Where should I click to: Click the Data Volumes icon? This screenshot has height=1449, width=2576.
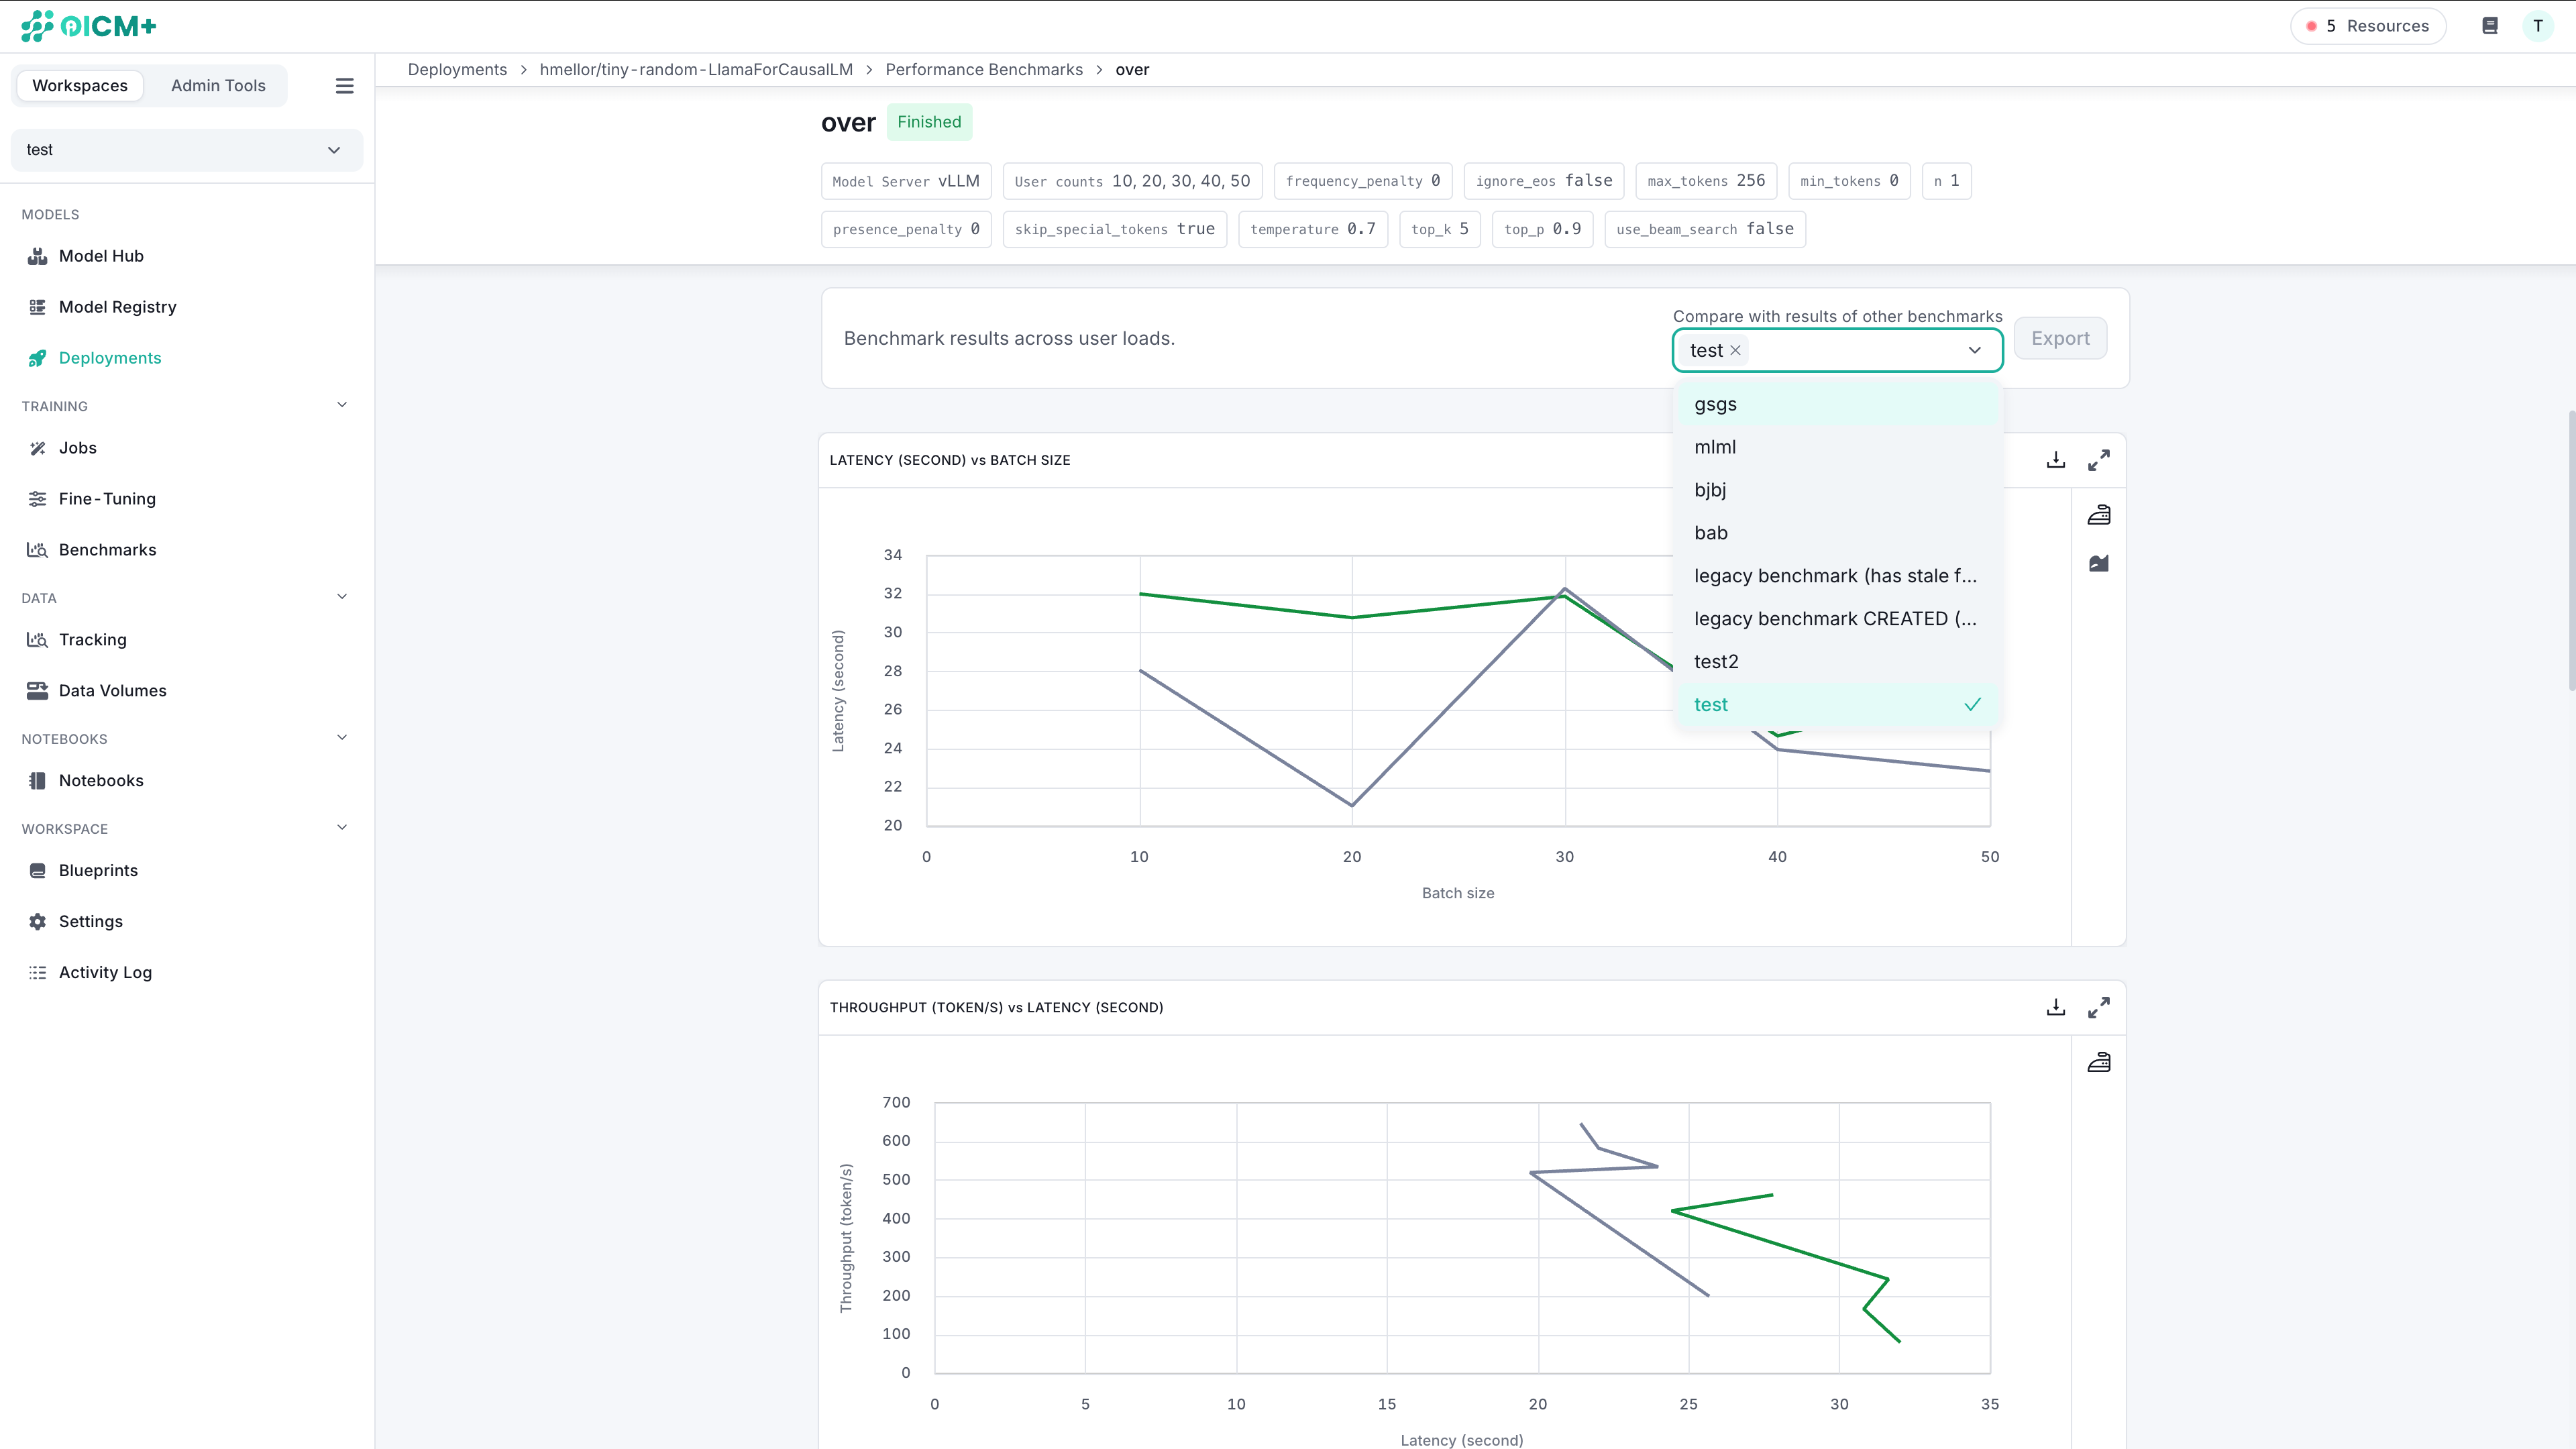click(x=37, y=691)
